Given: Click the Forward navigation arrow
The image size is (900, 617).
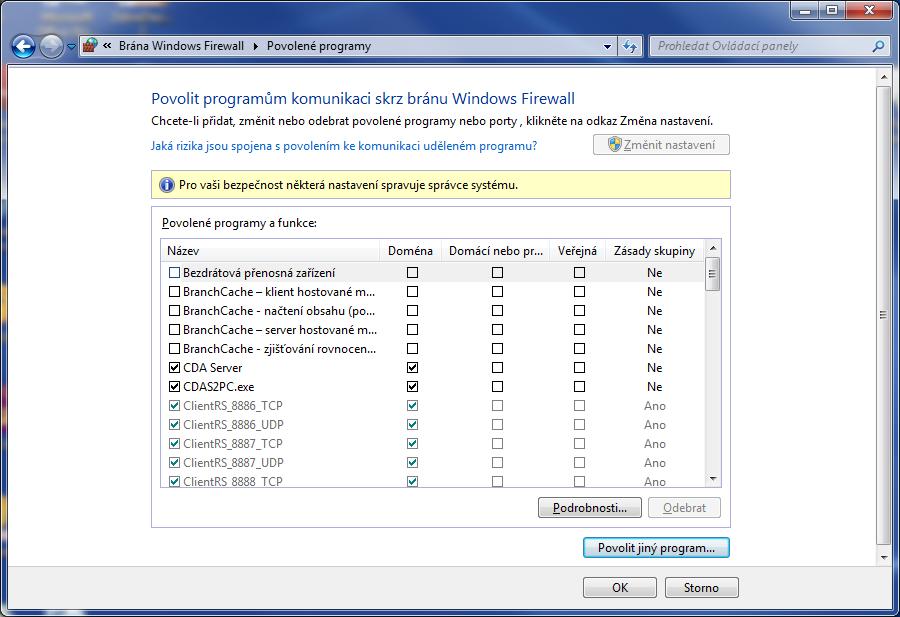Looking at the screenshot, I should [51, 46].
